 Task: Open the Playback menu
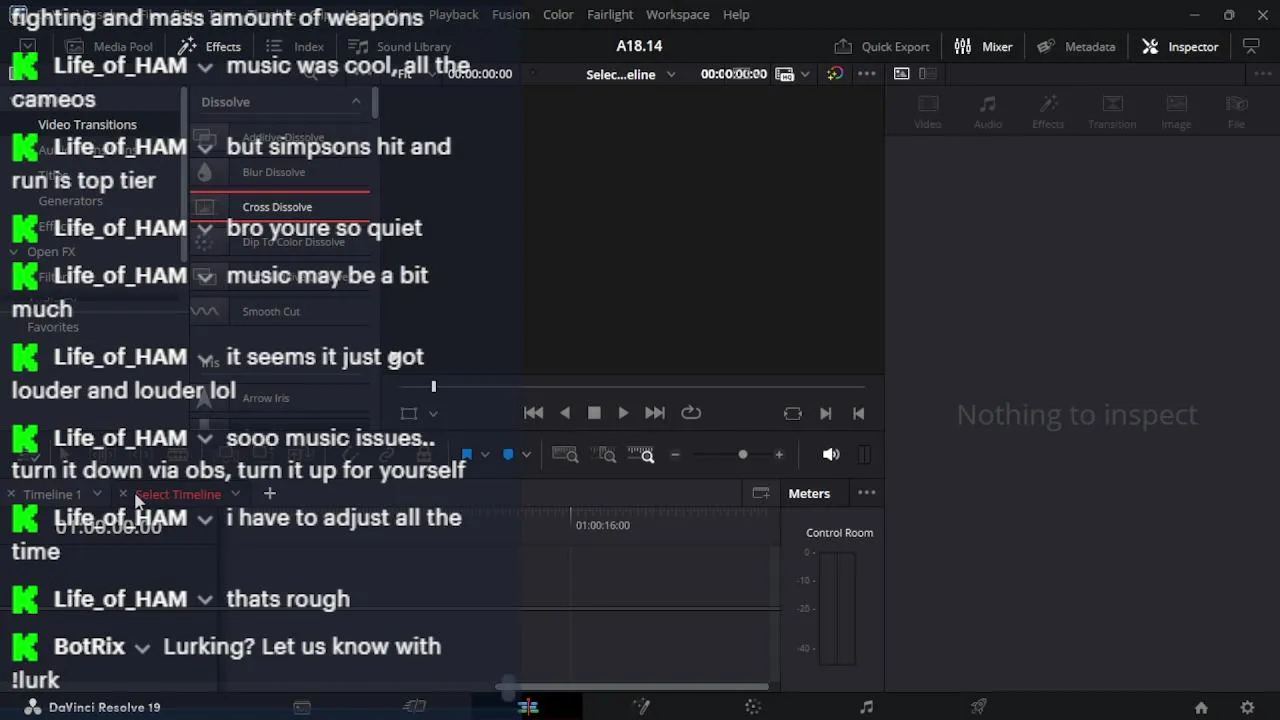453,14
